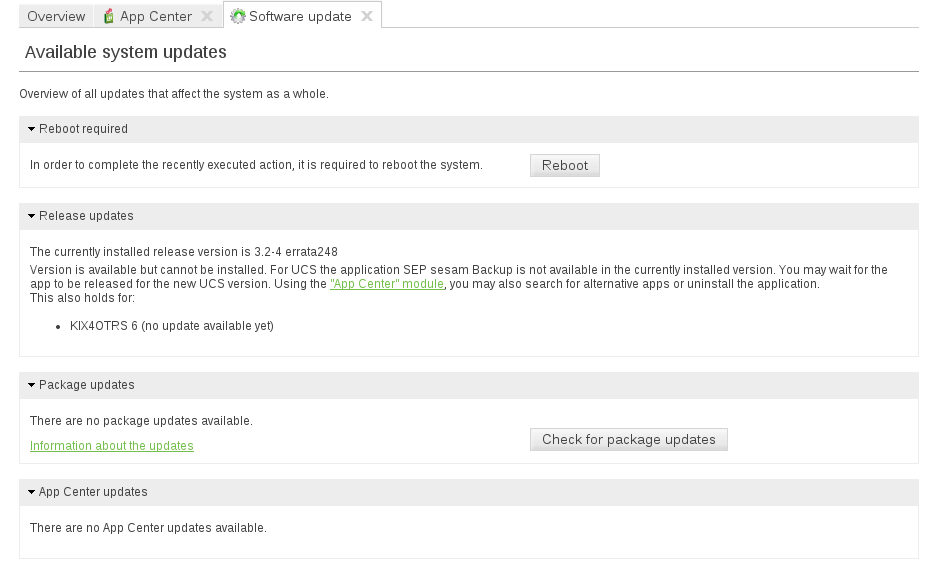Toggle the Package updates section arrow
Viewport: 940px width, 579px height.
[x=32, y=385]
